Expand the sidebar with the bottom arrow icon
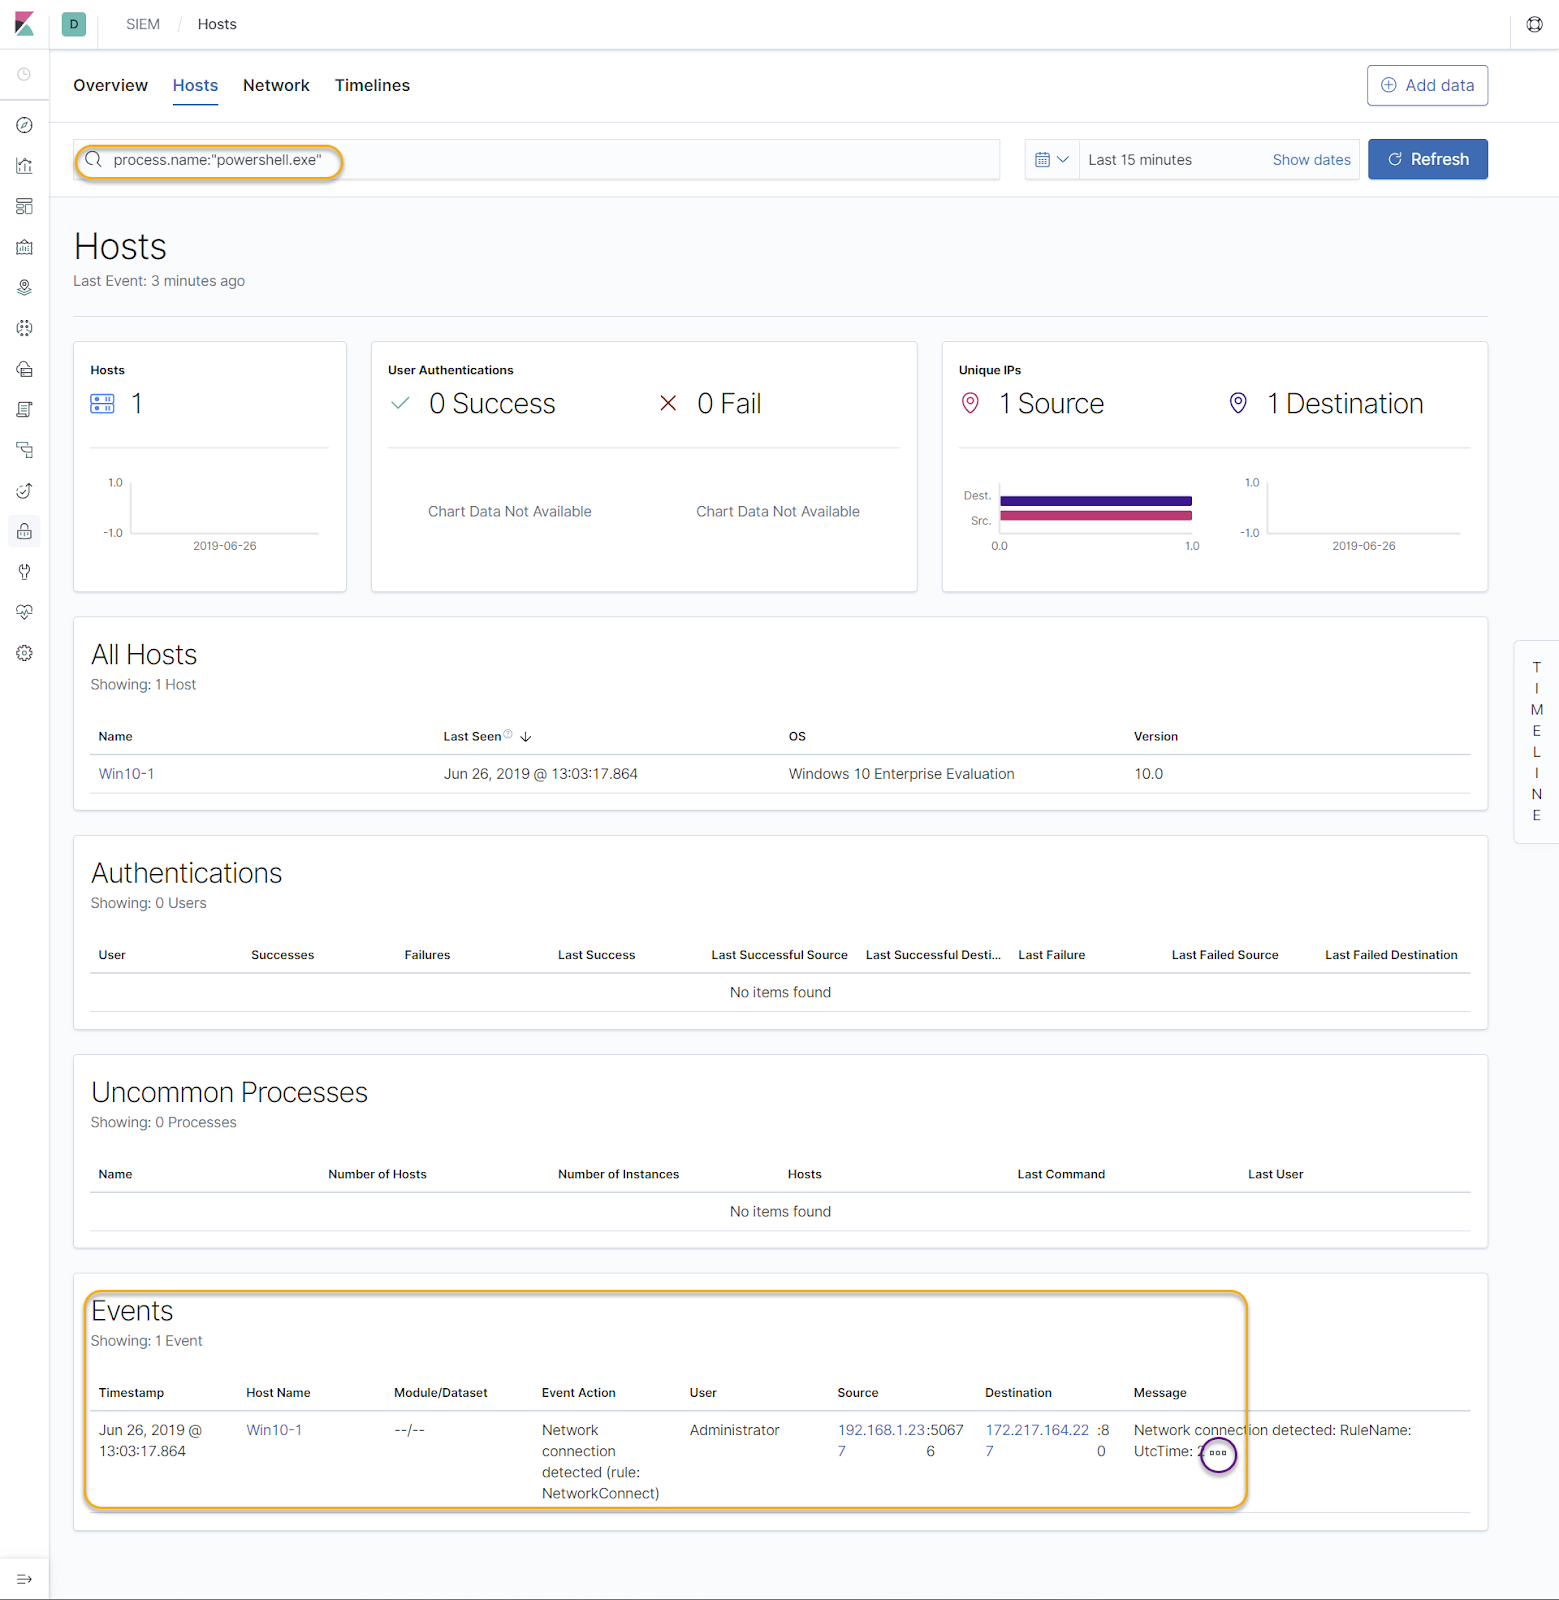The image size is (1559, 1600). click(25, 1579)
